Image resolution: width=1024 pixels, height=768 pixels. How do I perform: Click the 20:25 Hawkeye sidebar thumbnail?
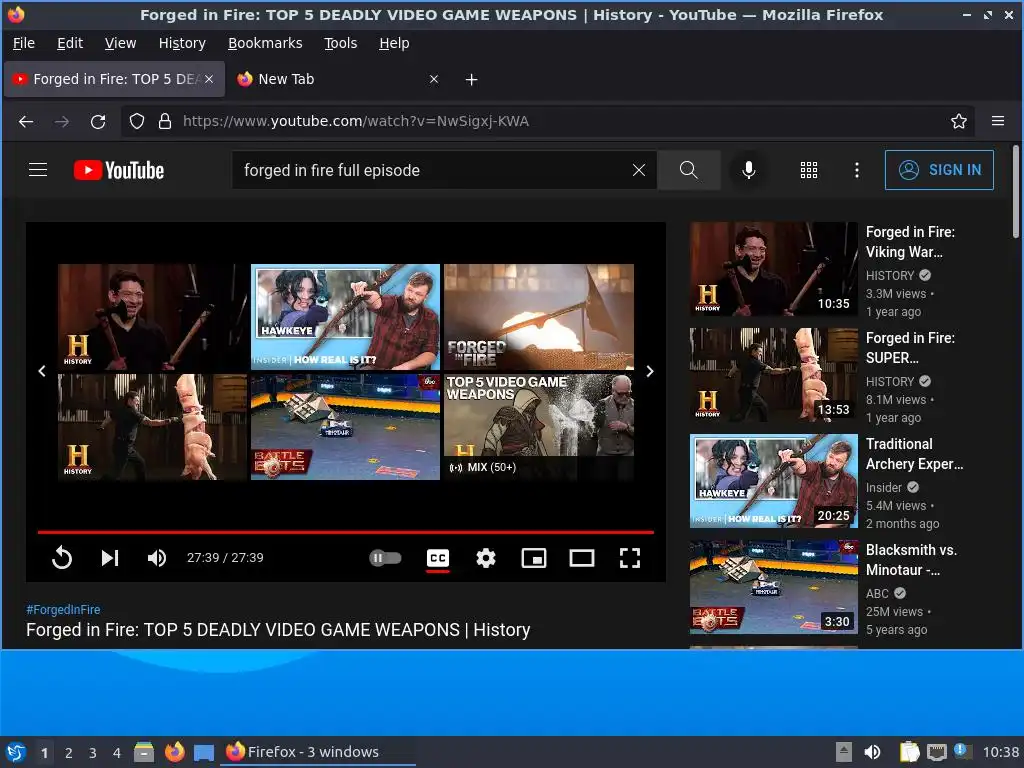(774, 481)
